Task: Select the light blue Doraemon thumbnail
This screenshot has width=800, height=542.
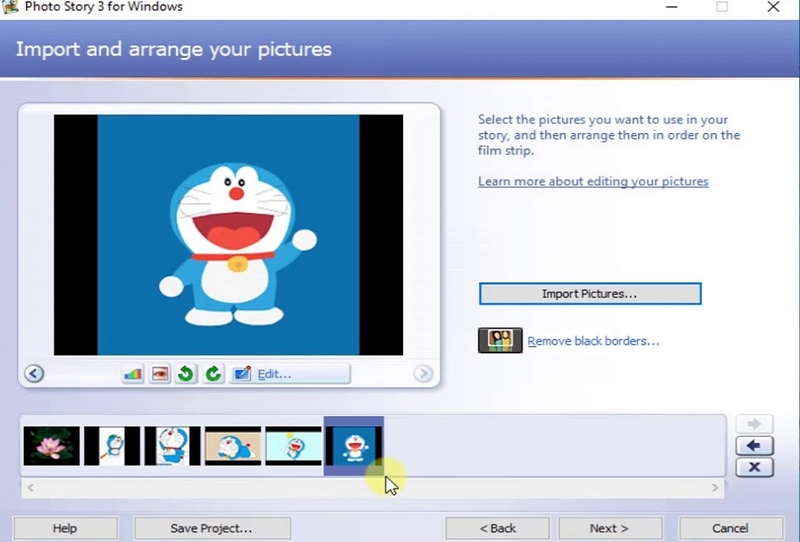Action: (x=293, y=446)
